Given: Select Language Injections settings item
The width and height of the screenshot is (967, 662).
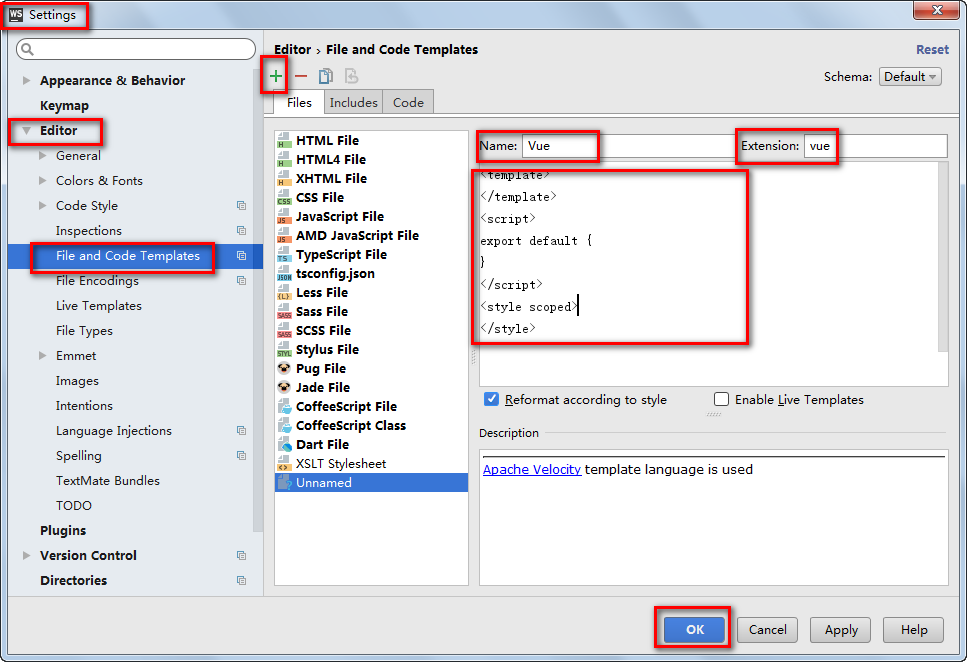Looking at the screenshot, I should pos(113,431).
